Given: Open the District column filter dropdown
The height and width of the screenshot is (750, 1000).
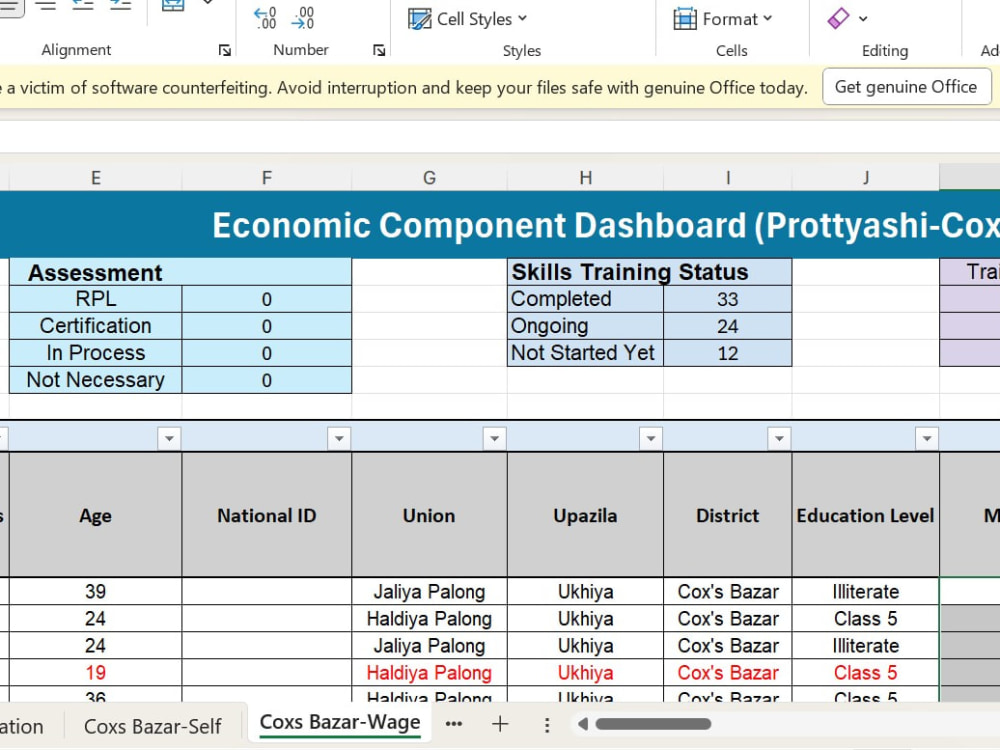Looking at the screenshot, I should 779,438.
